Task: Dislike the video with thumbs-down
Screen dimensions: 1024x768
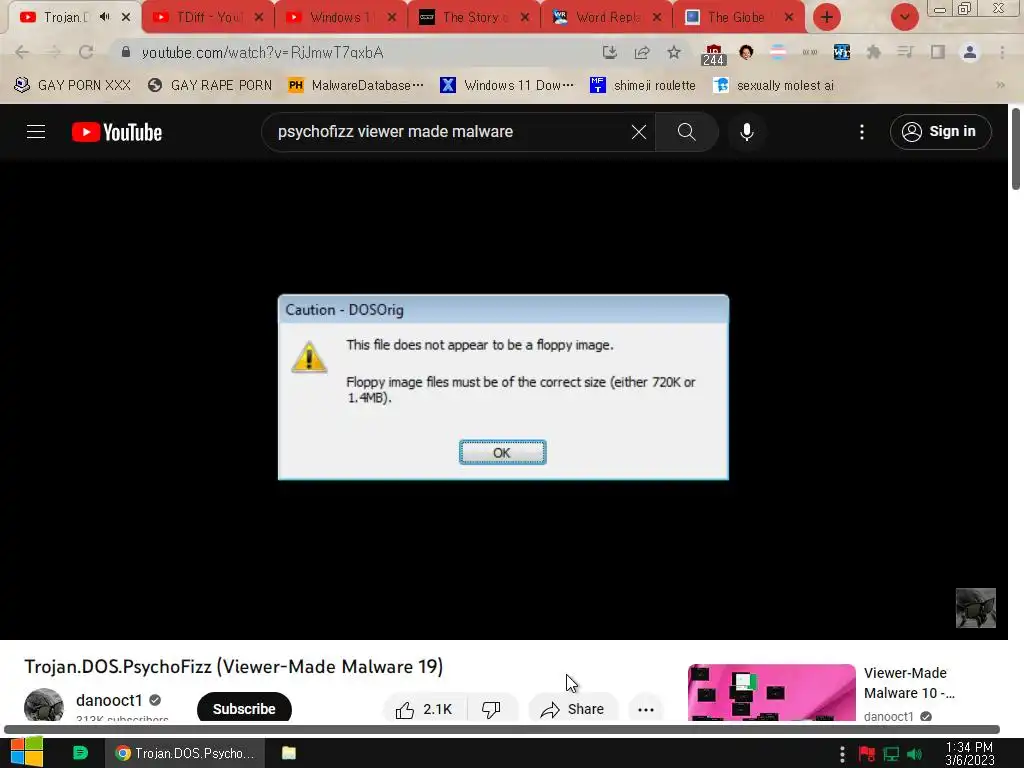Action: click(x=491, y=709)
